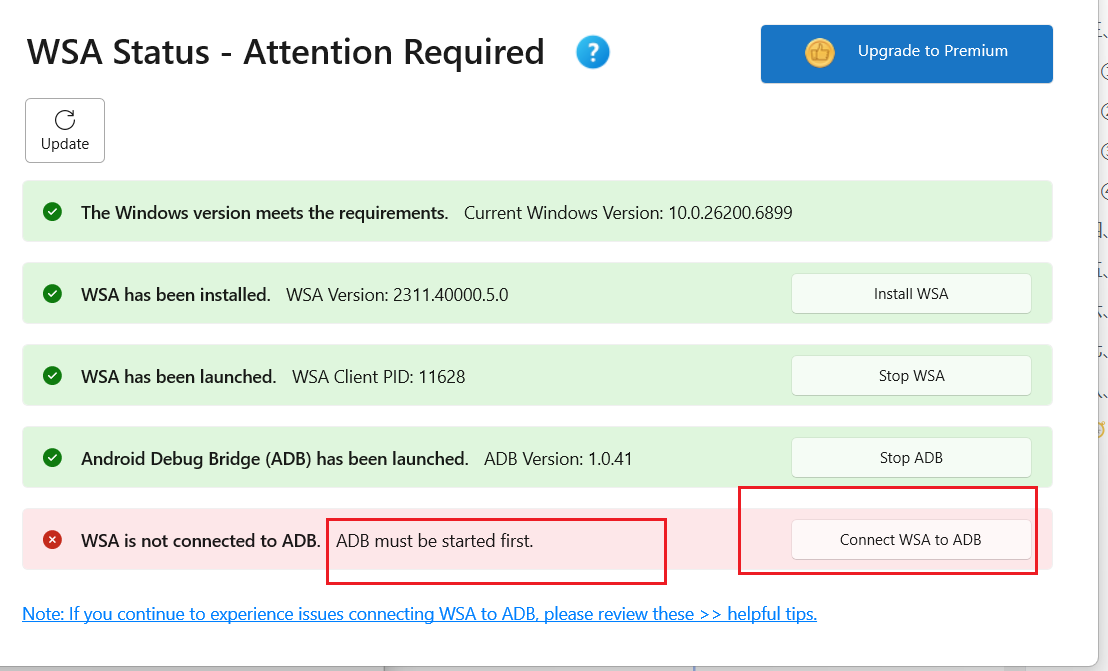The width and height of the screenshot is (1108, 671).
Task: Open the blue question mark help icon
Action: pyautogui.click(x=593, y=52)
